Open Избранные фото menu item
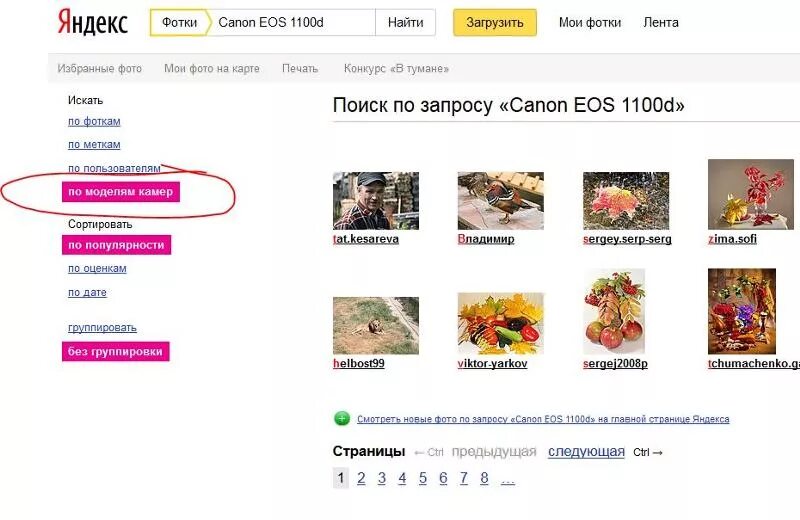The width and height of the screenshot is (800, 520). [x=99, y=68]
